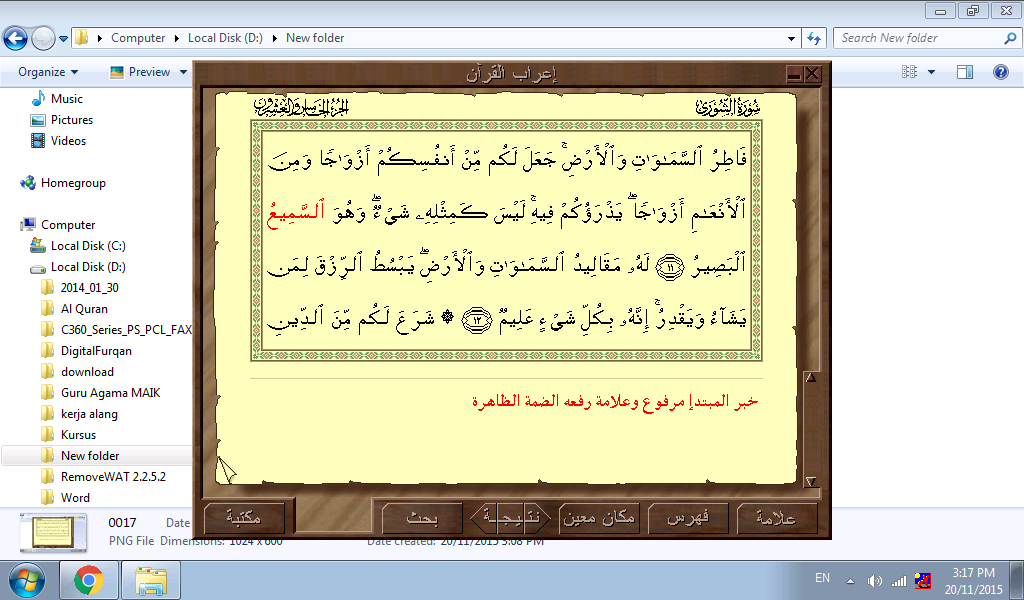1024x600 pixels.
Task: Select the highlighted red word السميع
Action: (296, 211)
